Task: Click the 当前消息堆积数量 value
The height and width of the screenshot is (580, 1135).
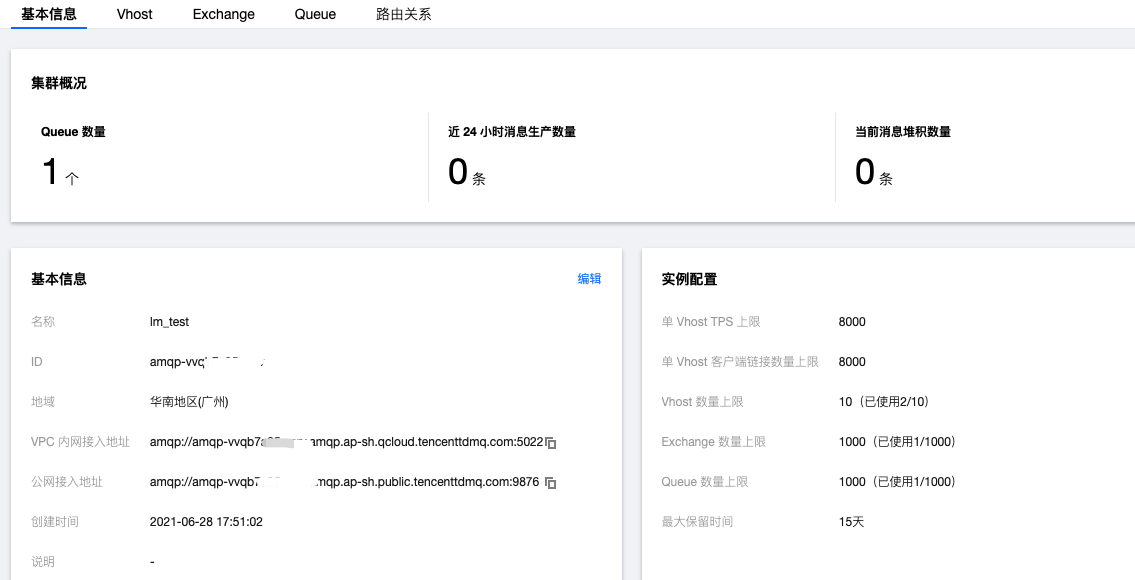Action: click(x=865, y=173)
